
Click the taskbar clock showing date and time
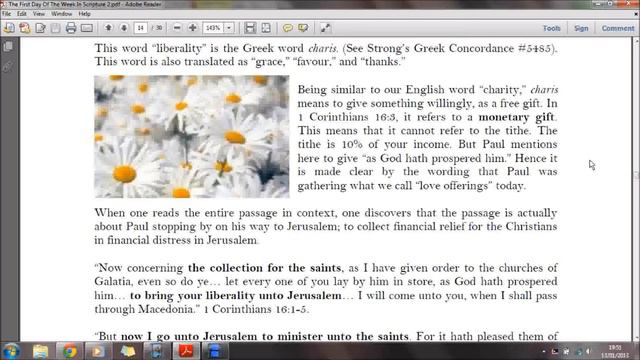tap(614, 351)
